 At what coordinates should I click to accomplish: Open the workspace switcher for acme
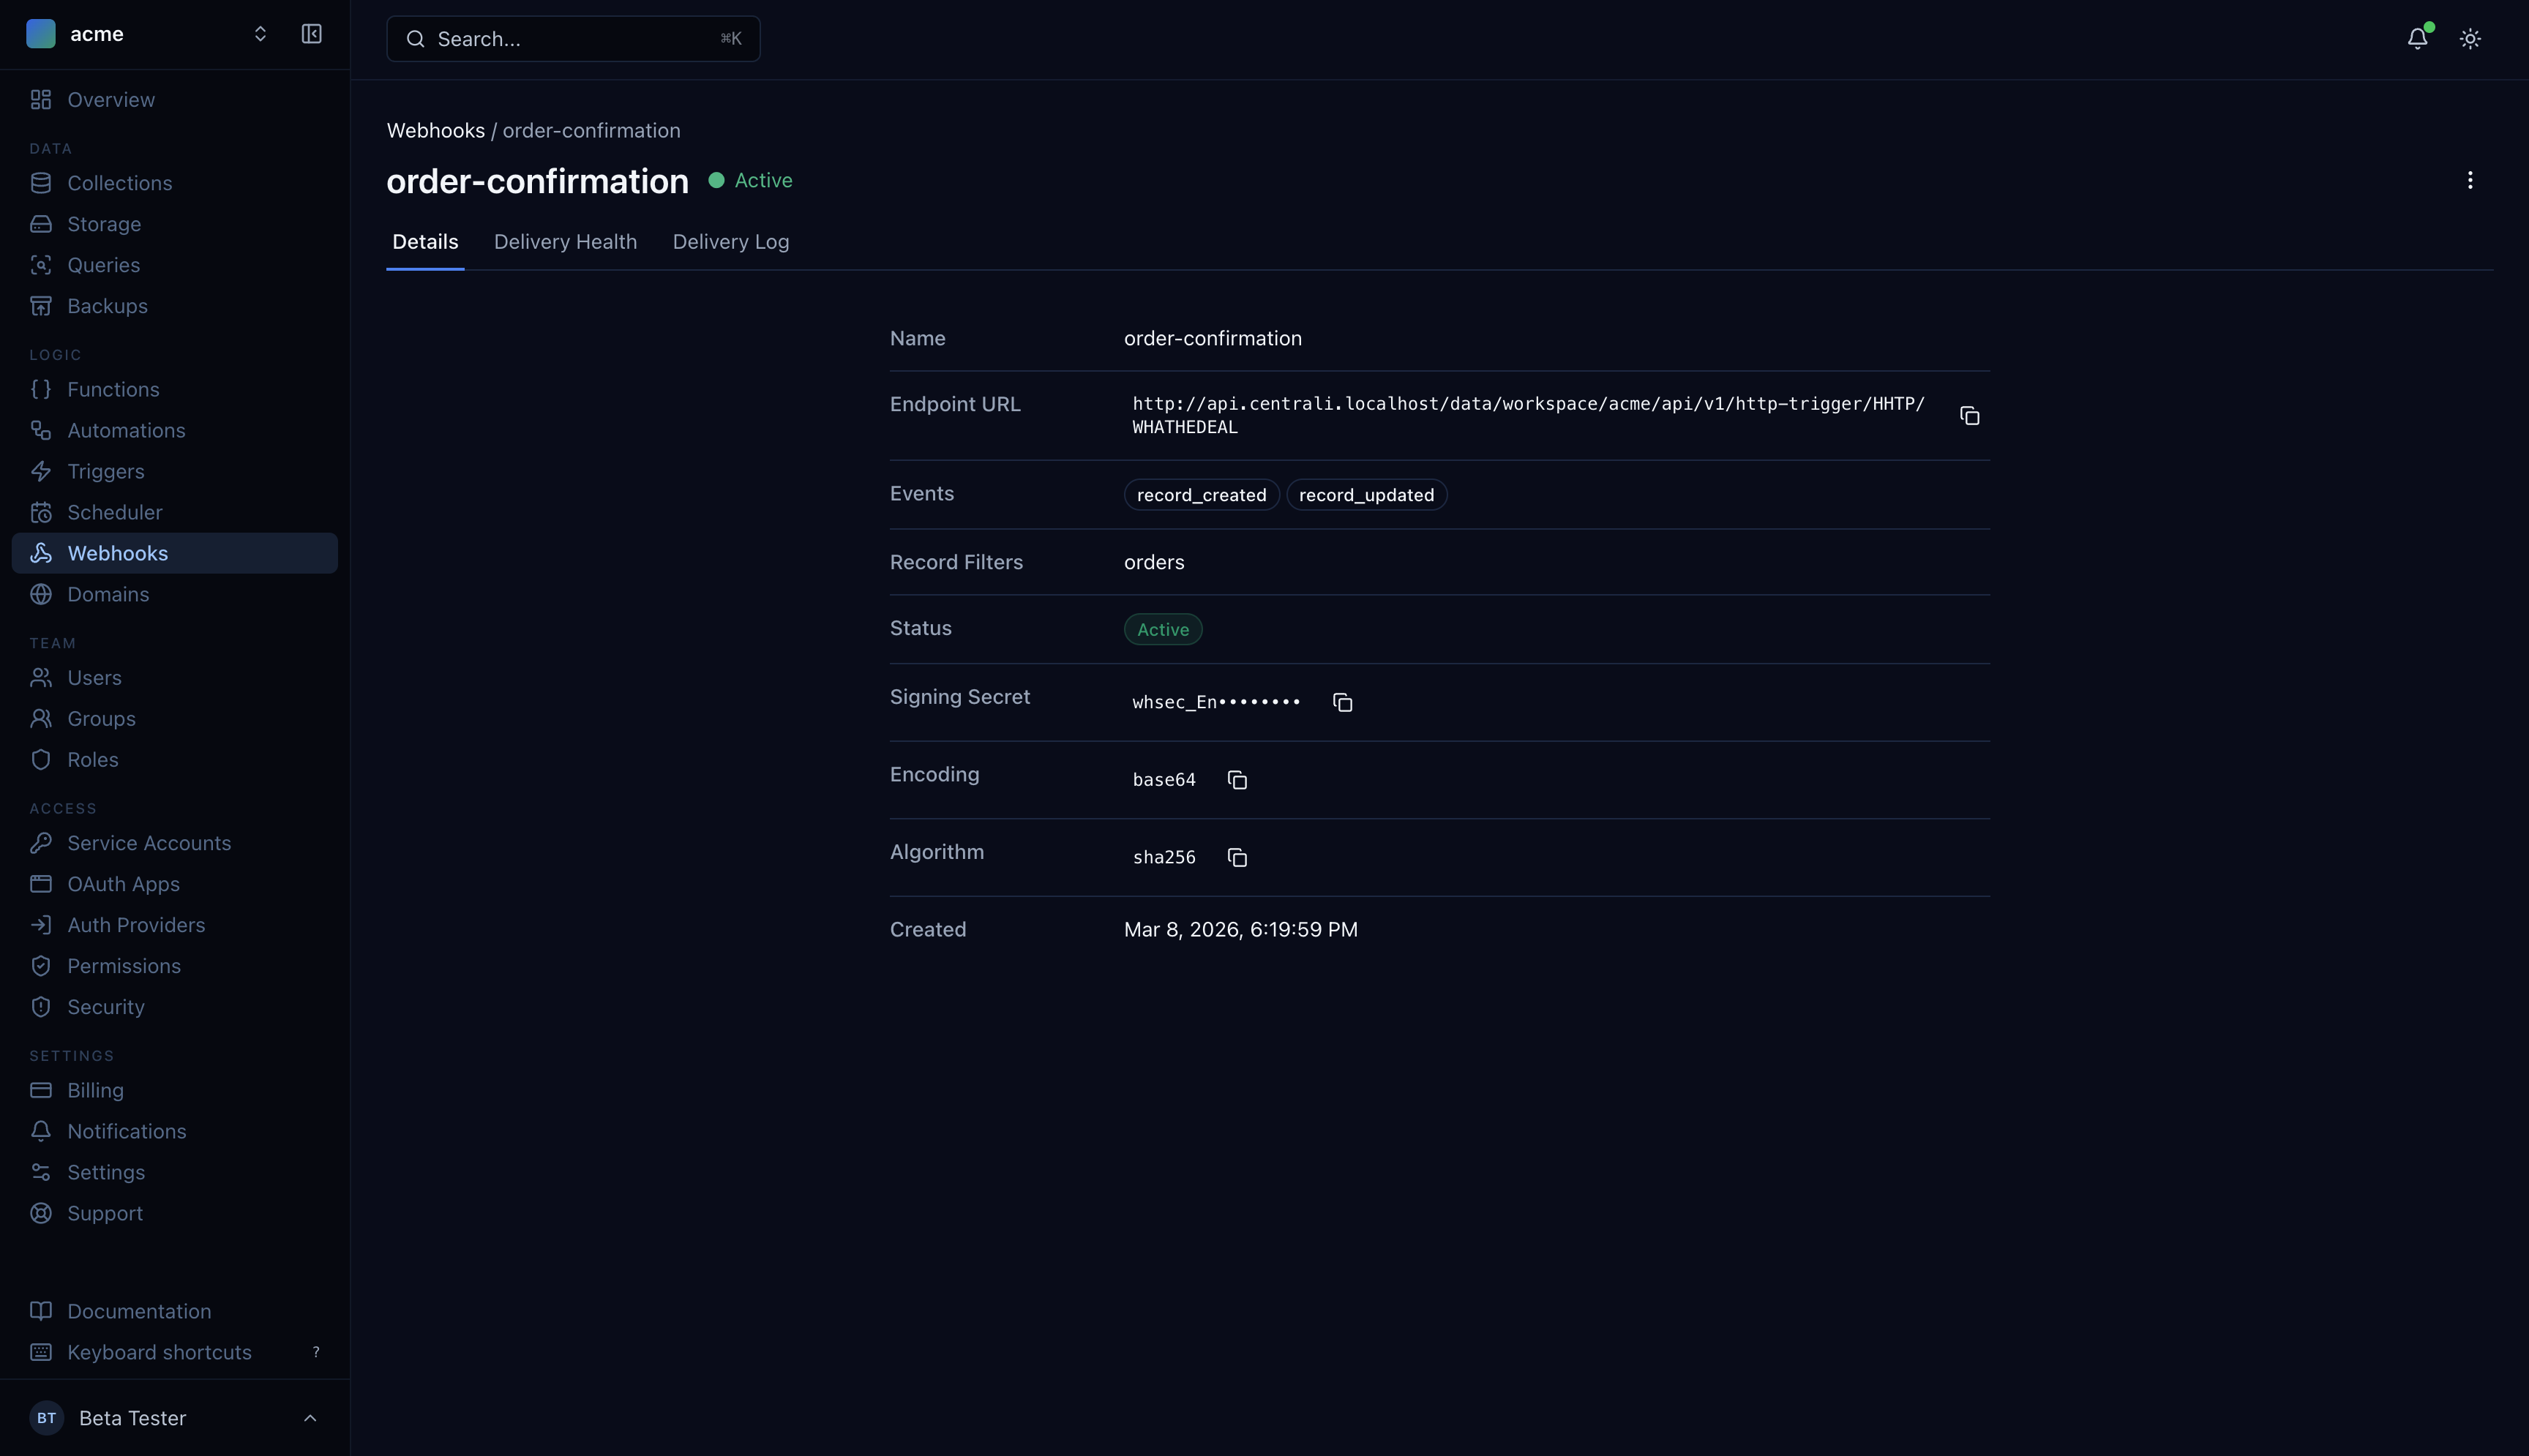tap(260, 33)
